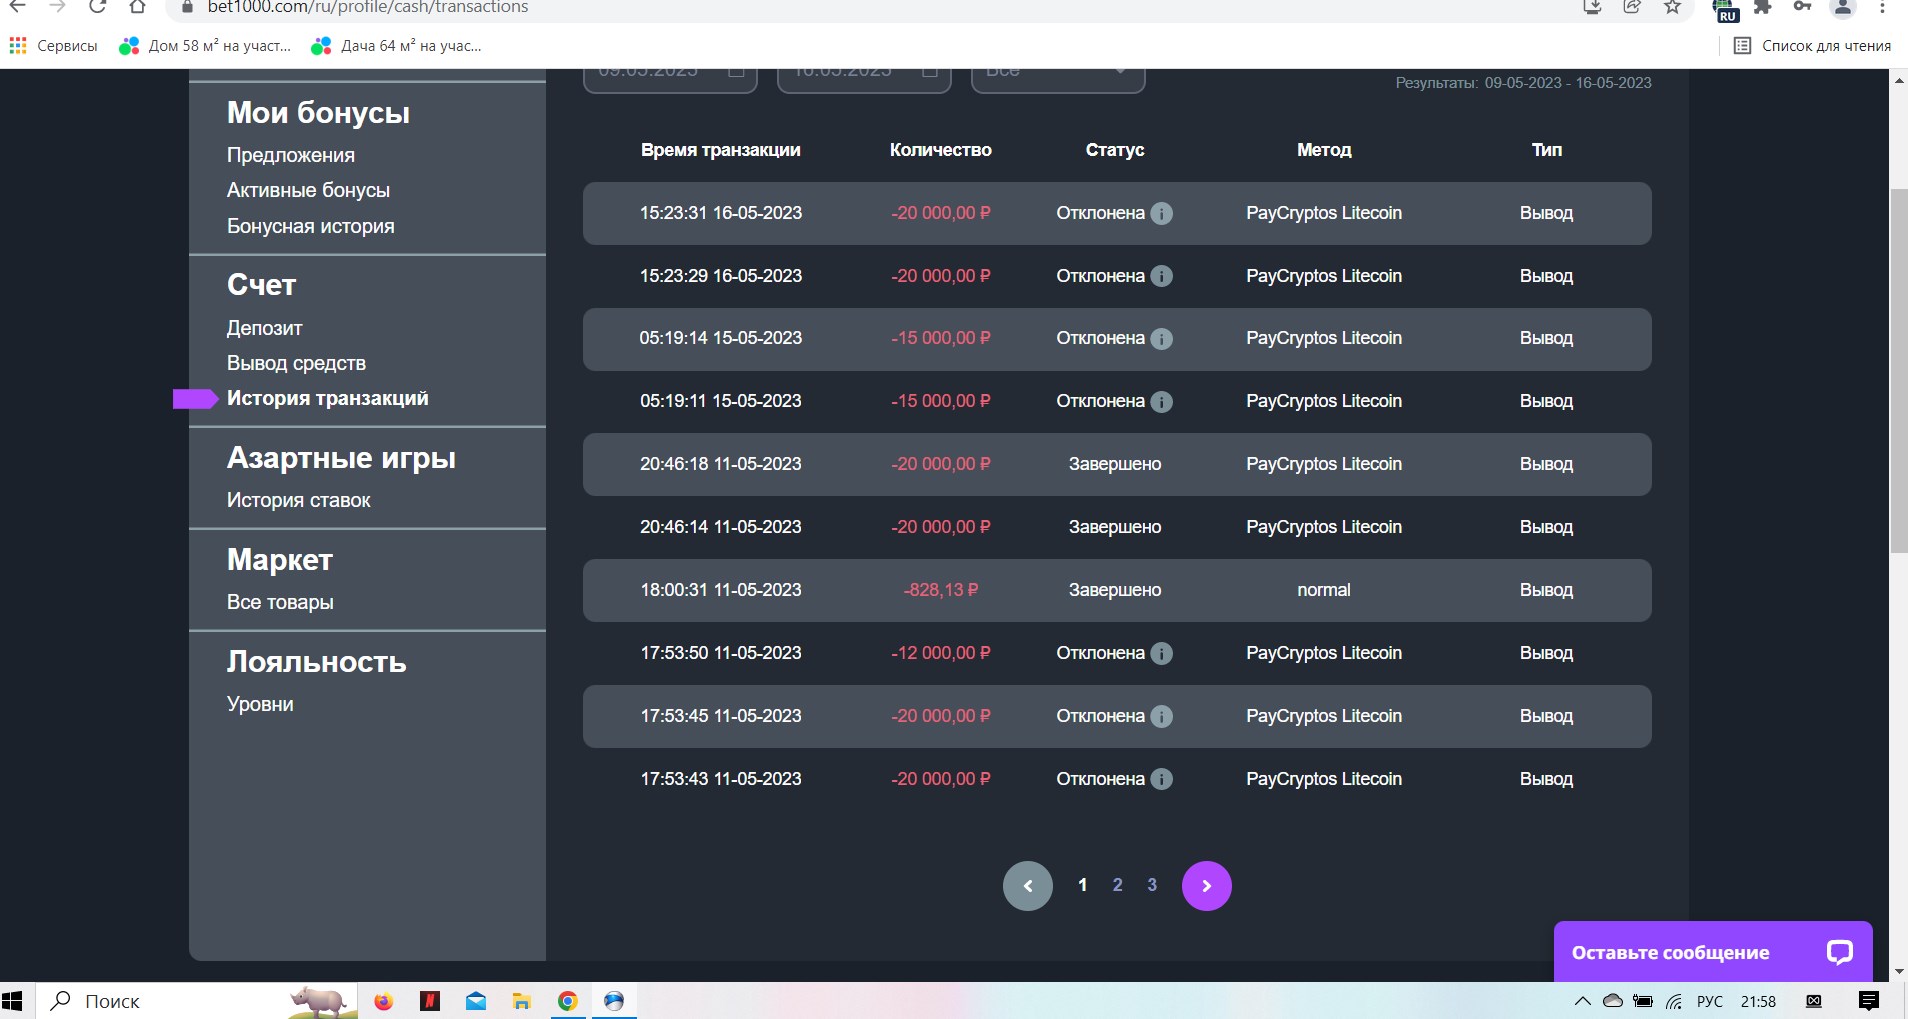Open Бонусная история in sidebar
Viewport: 1908px width, 1019px height.
[x=310, y=226]
